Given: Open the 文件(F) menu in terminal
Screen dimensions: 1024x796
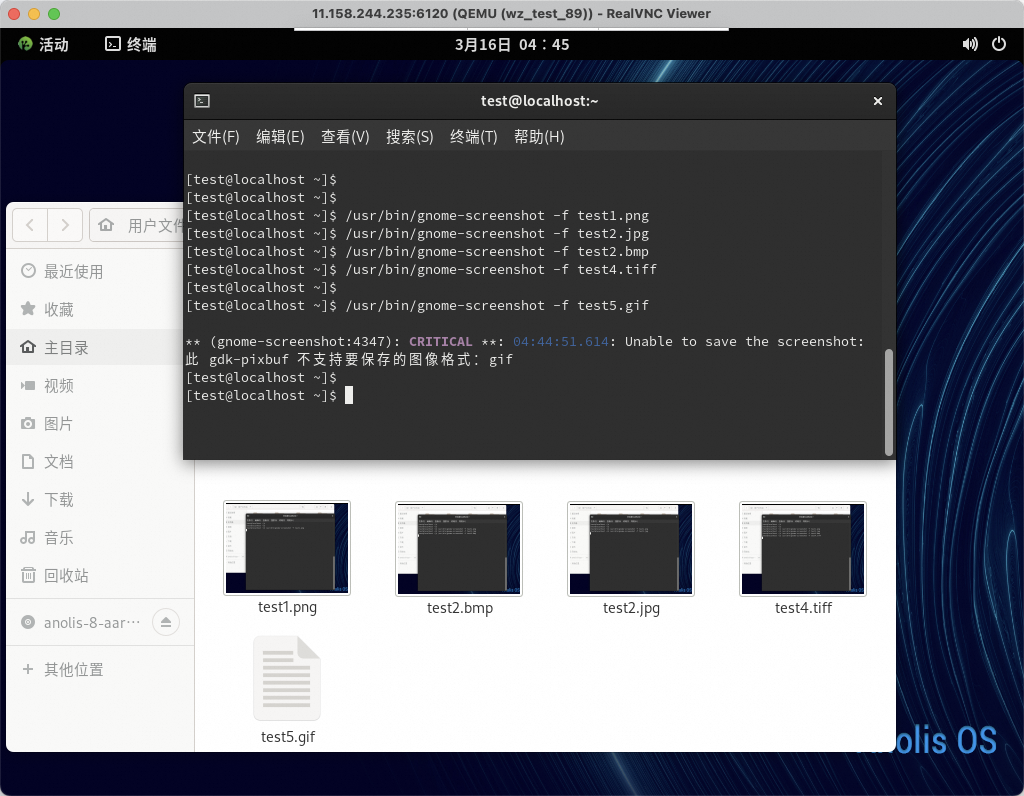Looking at the screenshot, I should pos(216,137).
